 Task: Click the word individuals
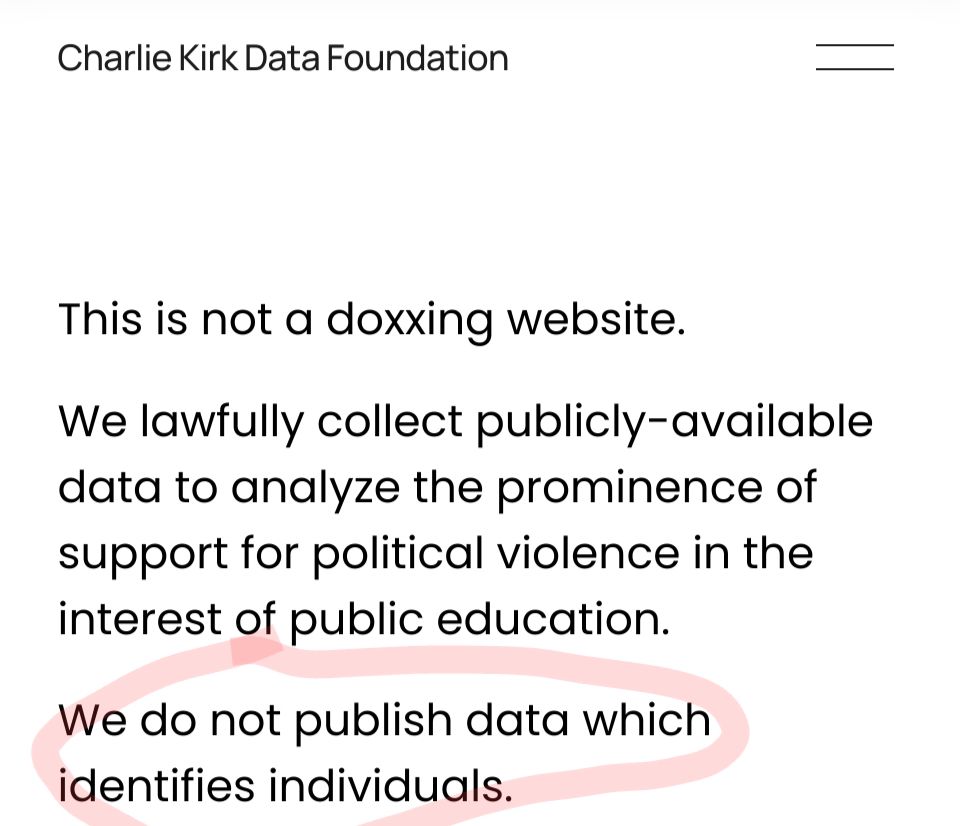pos(391,786)
